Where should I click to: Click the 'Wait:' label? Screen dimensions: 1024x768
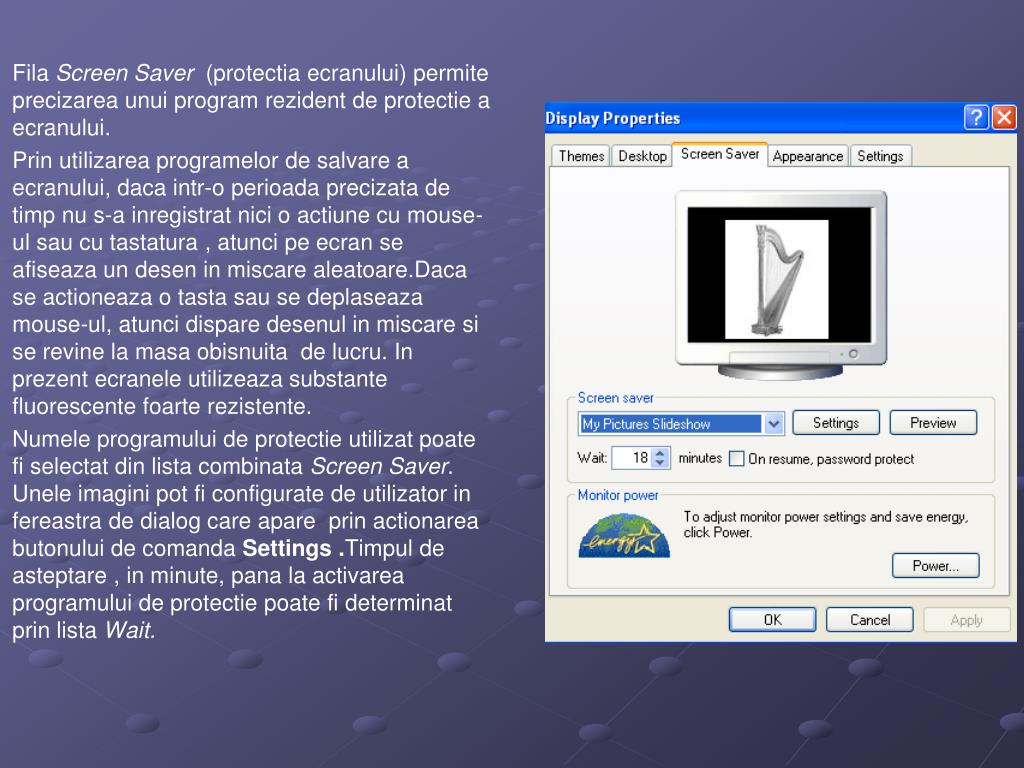592,458
